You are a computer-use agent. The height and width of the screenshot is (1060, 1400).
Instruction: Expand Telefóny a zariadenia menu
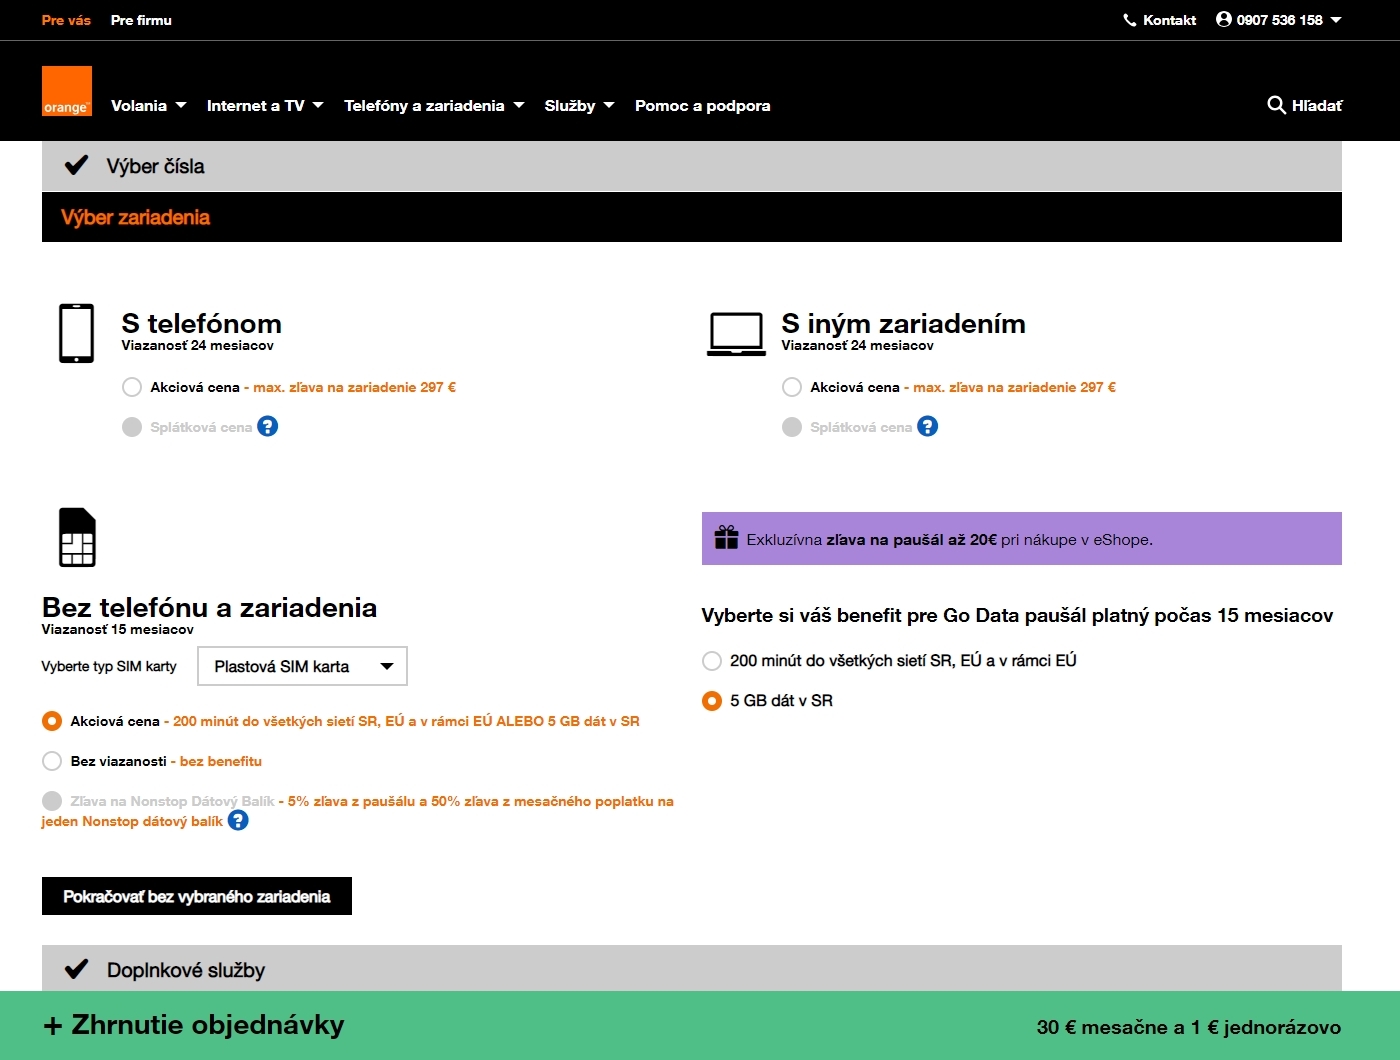pyautogui.click(x=434, y=105)
